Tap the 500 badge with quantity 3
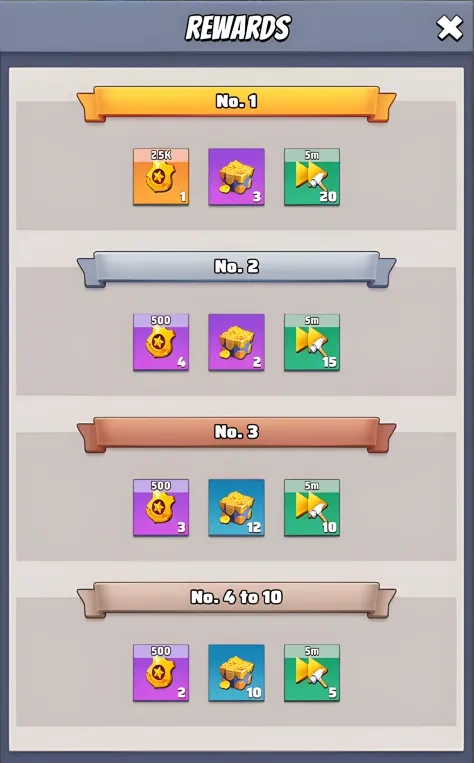This screenshot has height=763, width=474. coord(161,508)
